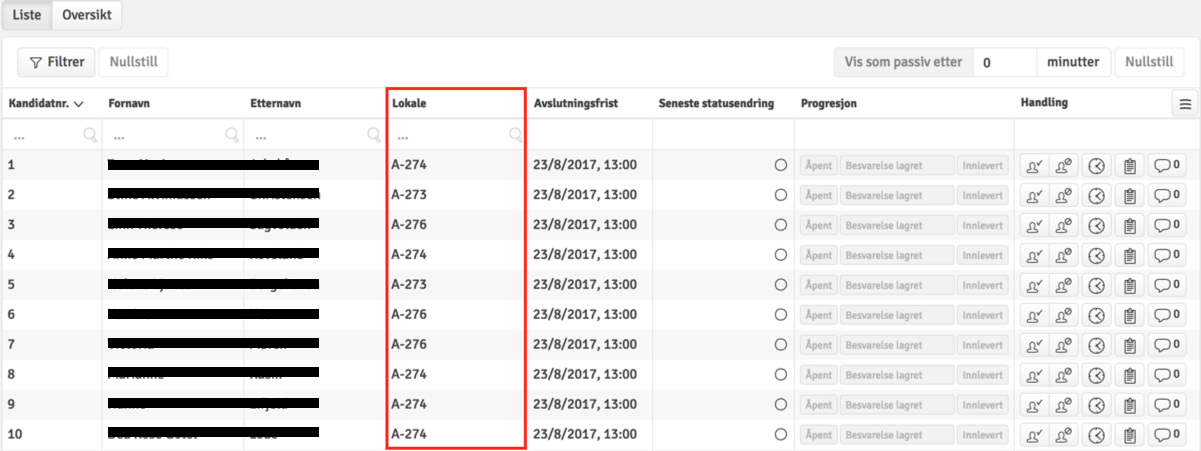
Task: Open the comment bubble for candidate 5
Action: coord(1166,286)
